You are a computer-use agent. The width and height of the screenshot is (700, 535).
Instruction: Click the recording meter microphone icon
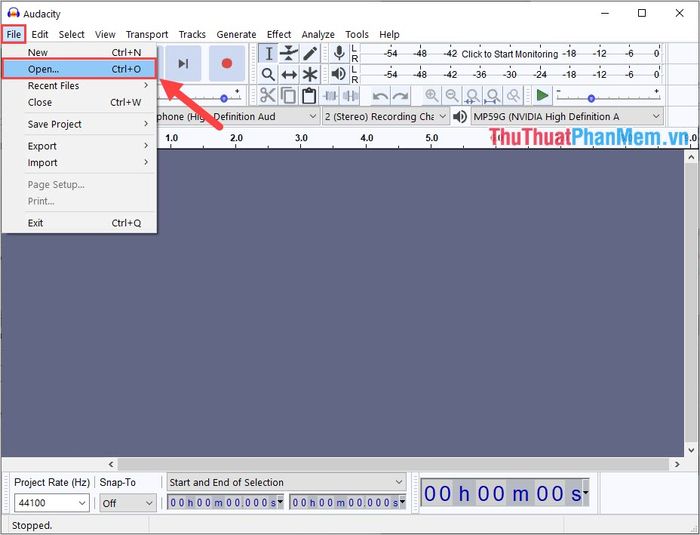[339, 53]
